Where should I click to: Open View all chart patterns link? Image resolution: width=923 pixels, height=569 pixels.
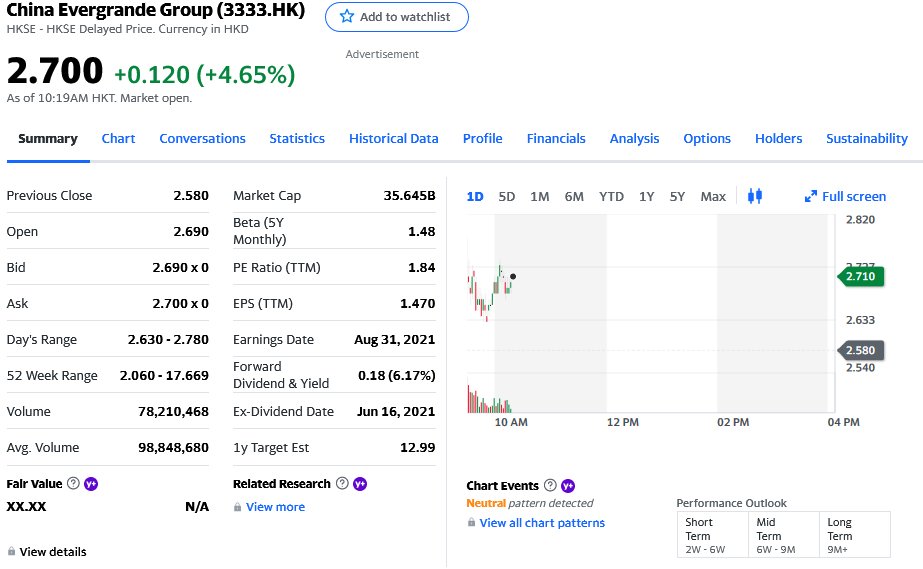pos(542,523)
